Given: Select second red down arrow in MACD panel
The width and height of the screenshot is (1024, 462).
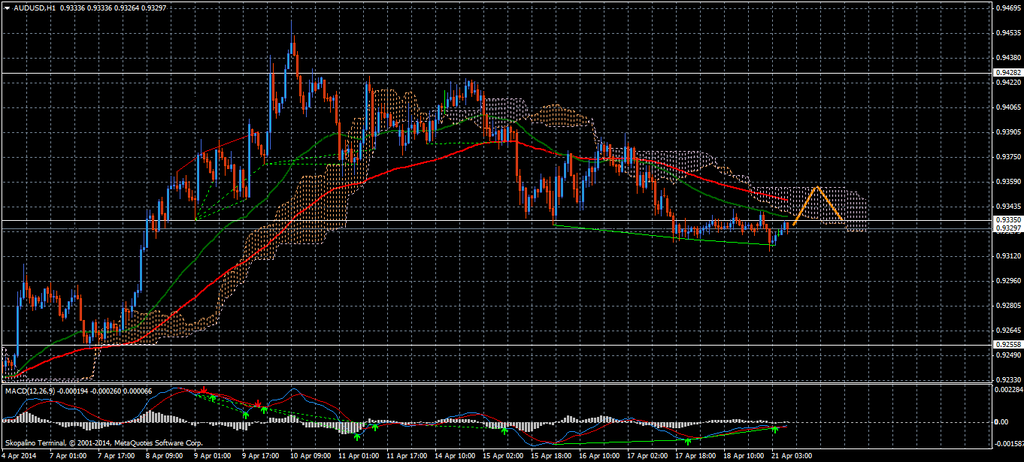Looking at the screenshot, I should (x=258, y=403).
